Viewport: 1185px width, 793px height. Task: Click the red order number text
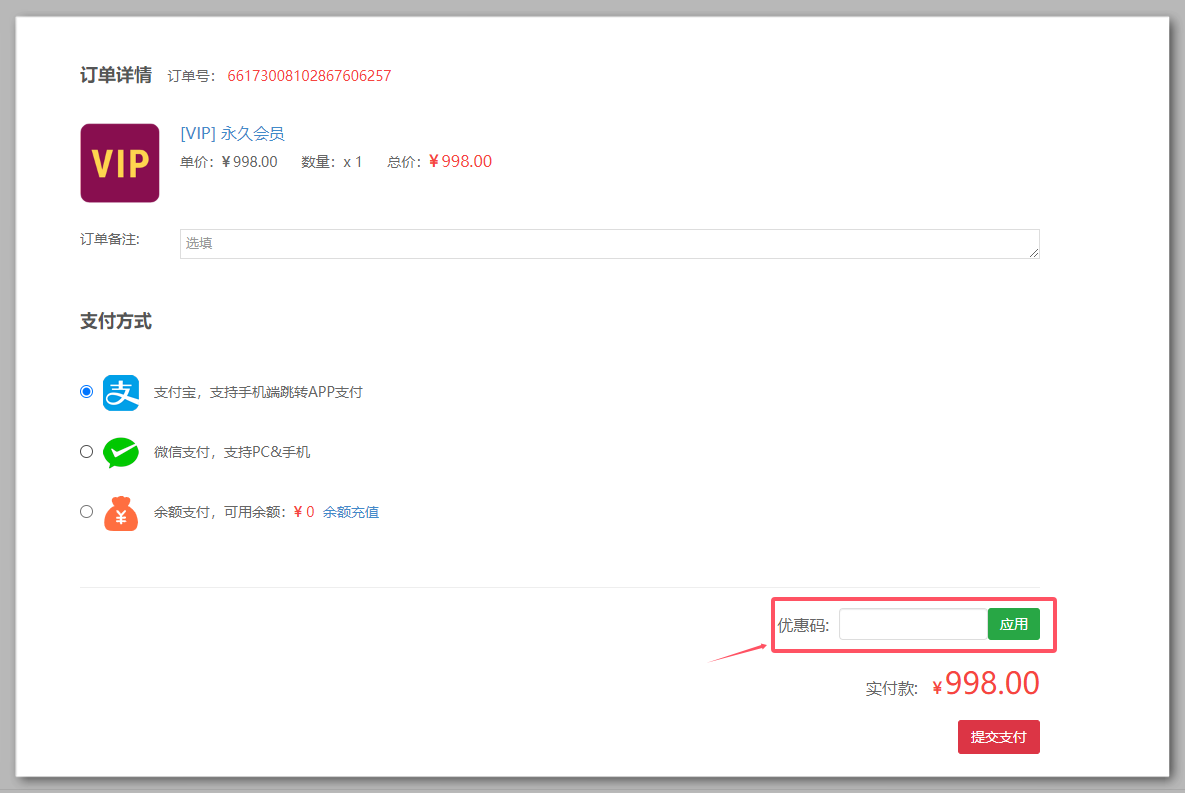309,76
